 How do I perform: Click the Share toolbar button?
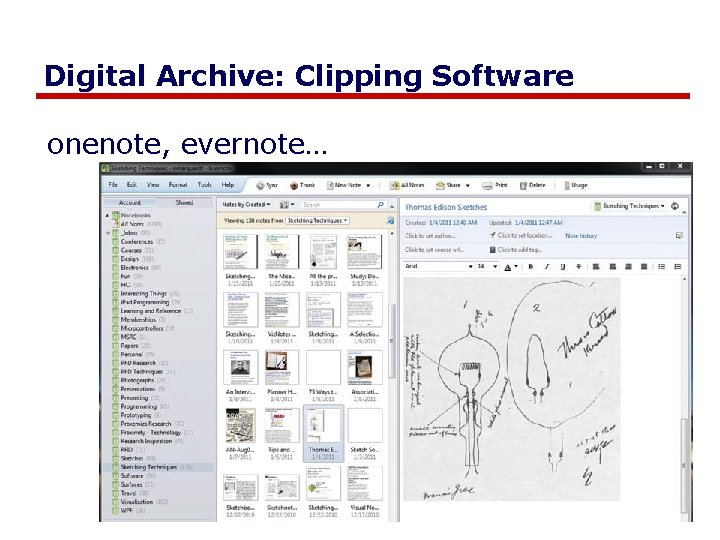coord(448,186)
